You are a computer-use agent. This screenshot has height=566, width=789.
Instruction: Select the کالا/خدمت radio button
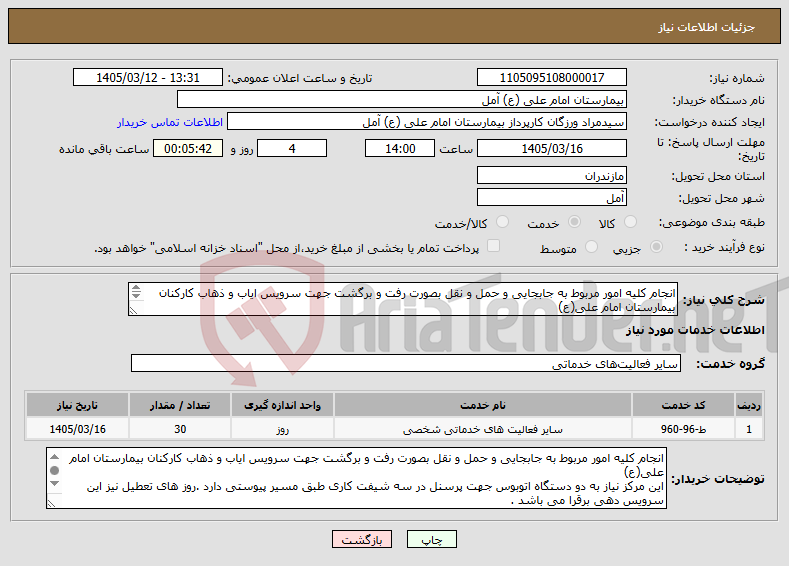(502, 222)
